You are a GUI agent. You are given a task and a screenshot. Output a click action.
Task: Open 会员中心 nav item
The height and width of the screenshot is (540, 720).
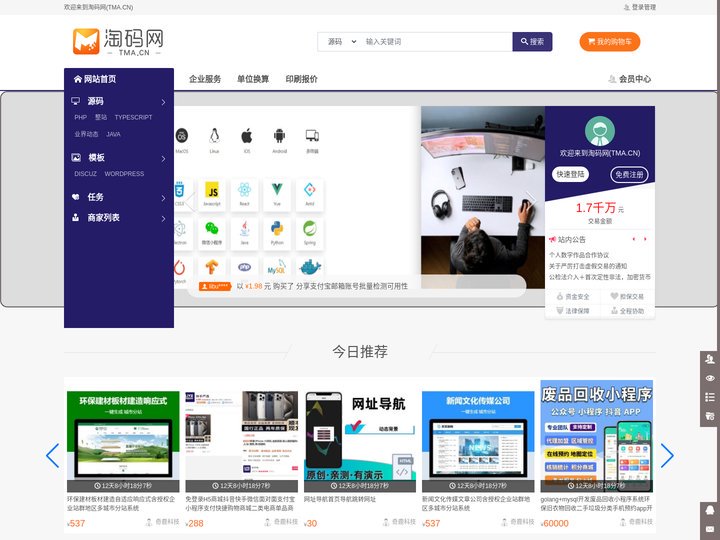(630, 79)
